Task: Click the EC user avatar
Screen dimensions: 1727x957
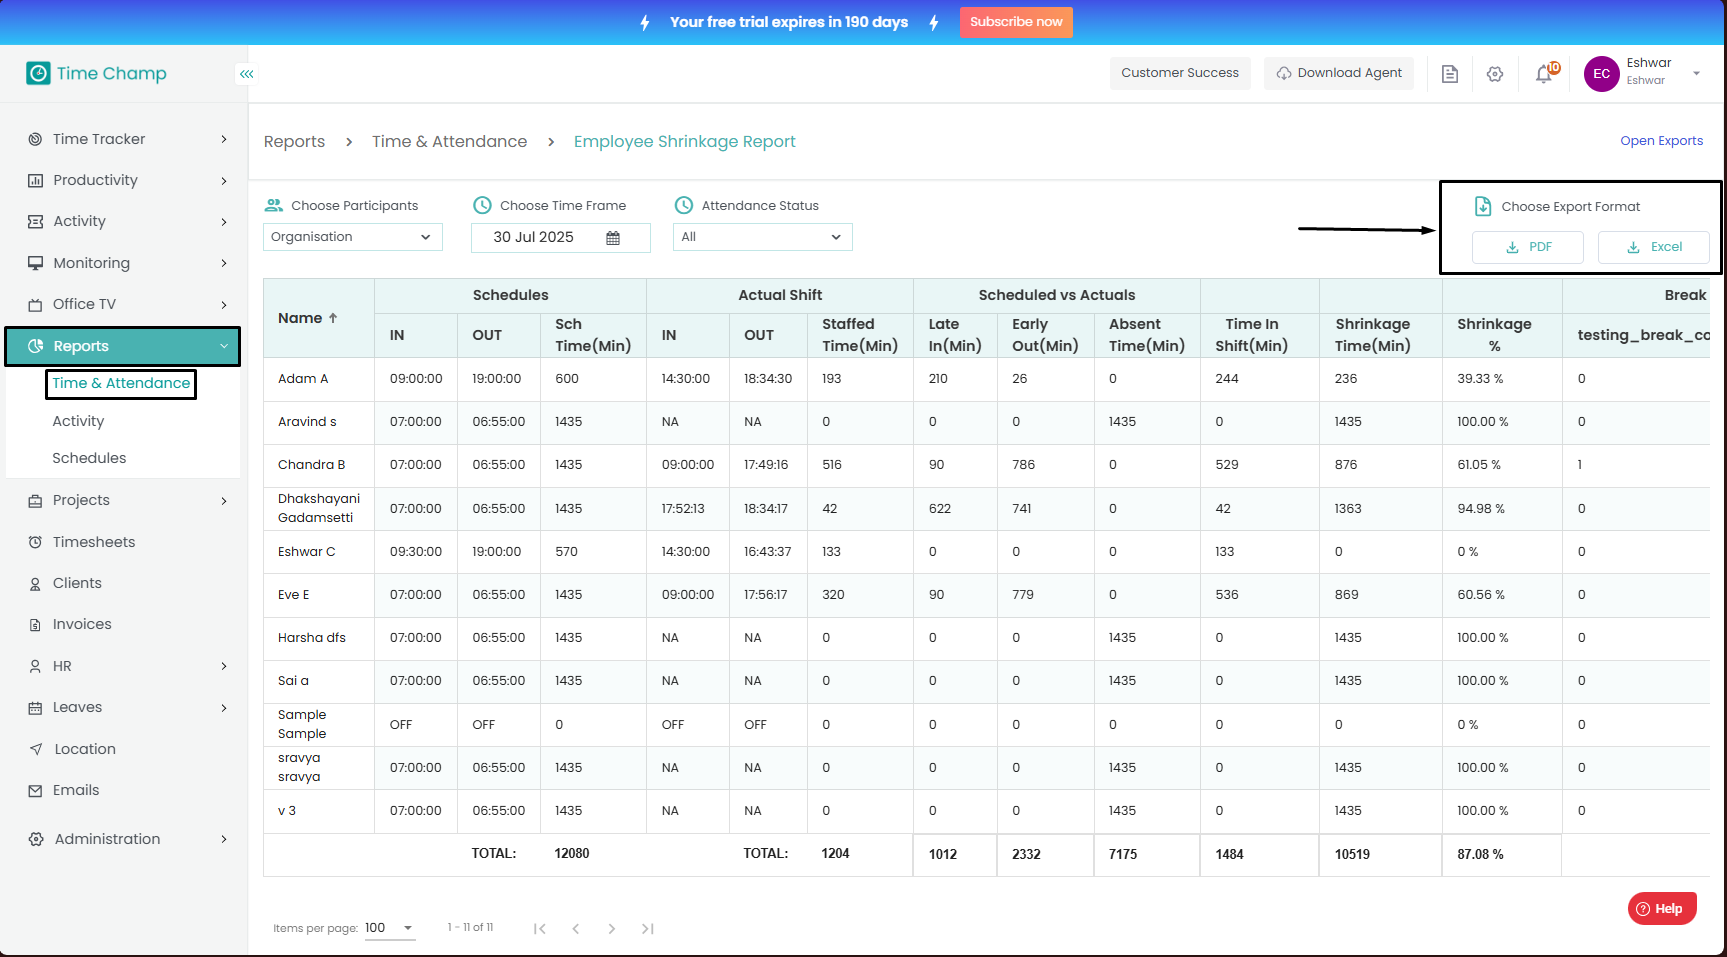Action: point(1601,74)
